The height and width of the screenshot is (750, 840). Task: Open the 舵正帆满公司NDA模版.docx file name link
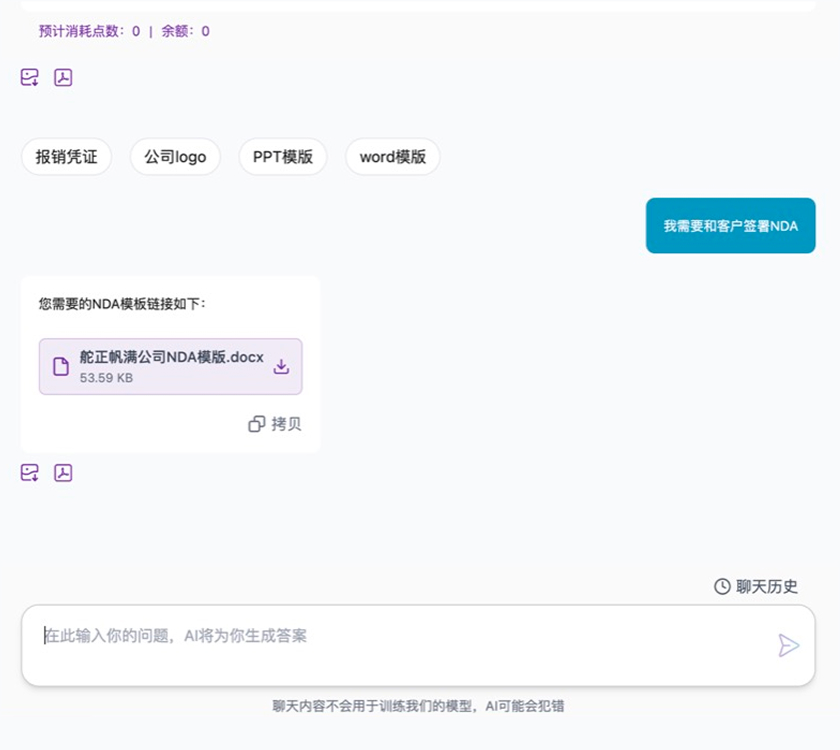tap(171, 358)
